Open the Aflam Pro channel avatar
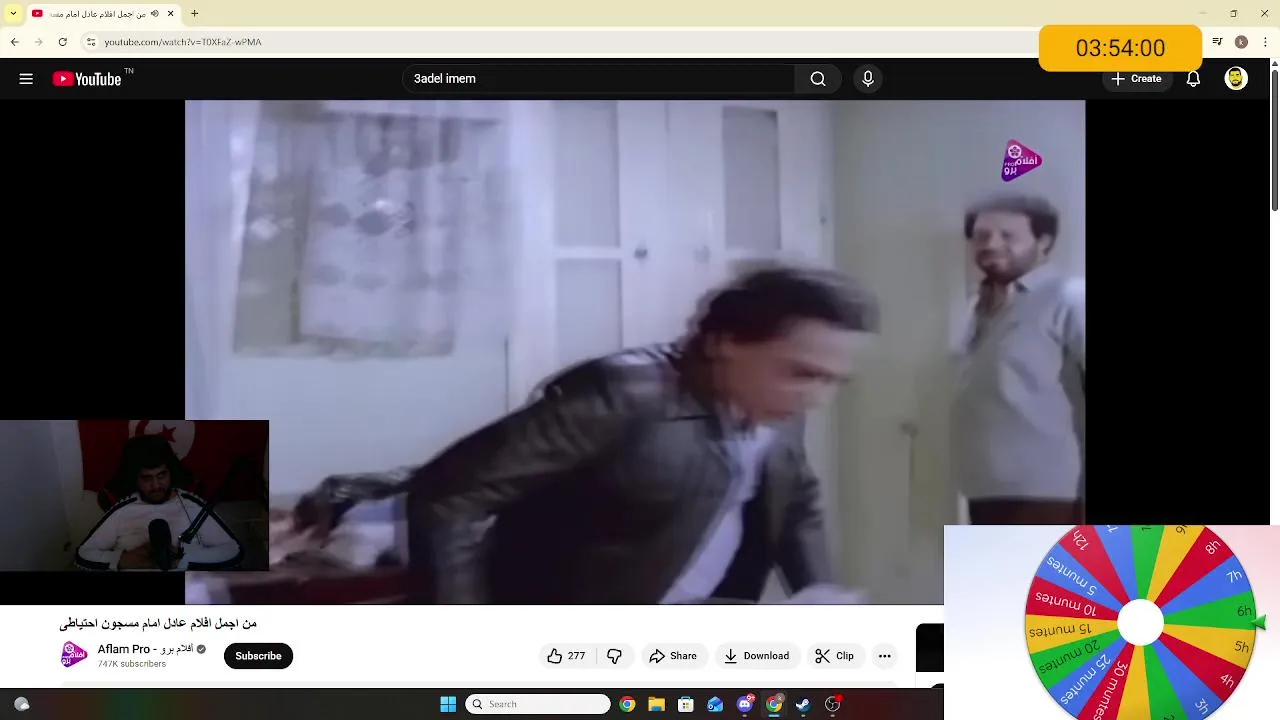The image size is (1280, 720). [74, 655]
